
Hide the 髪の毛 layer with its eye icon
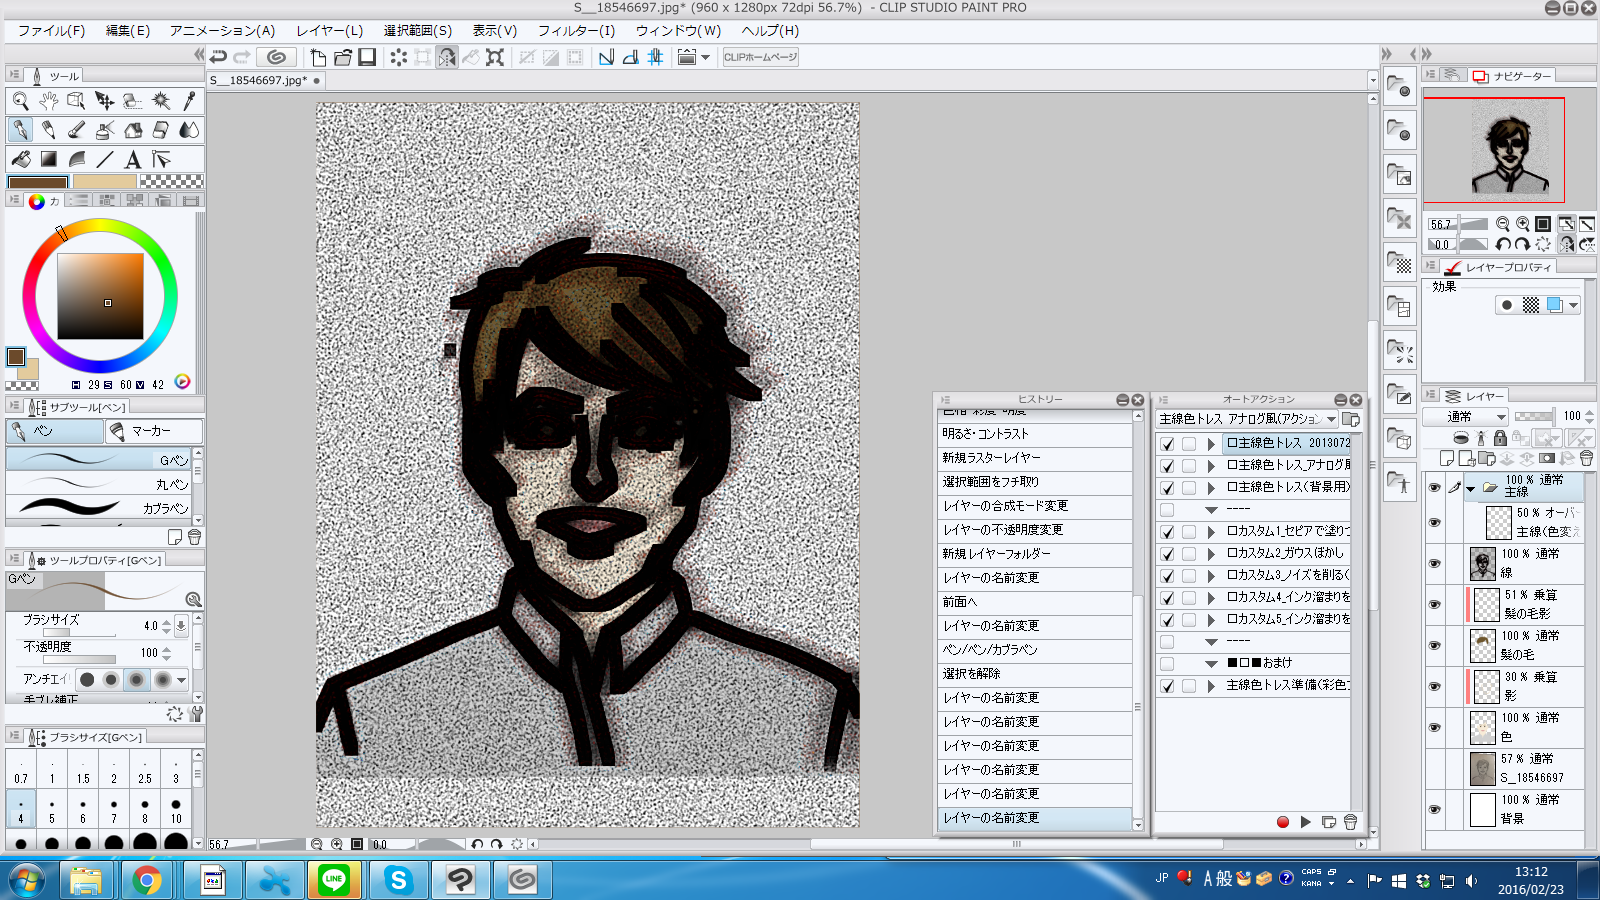click(x=1434, y=645)
